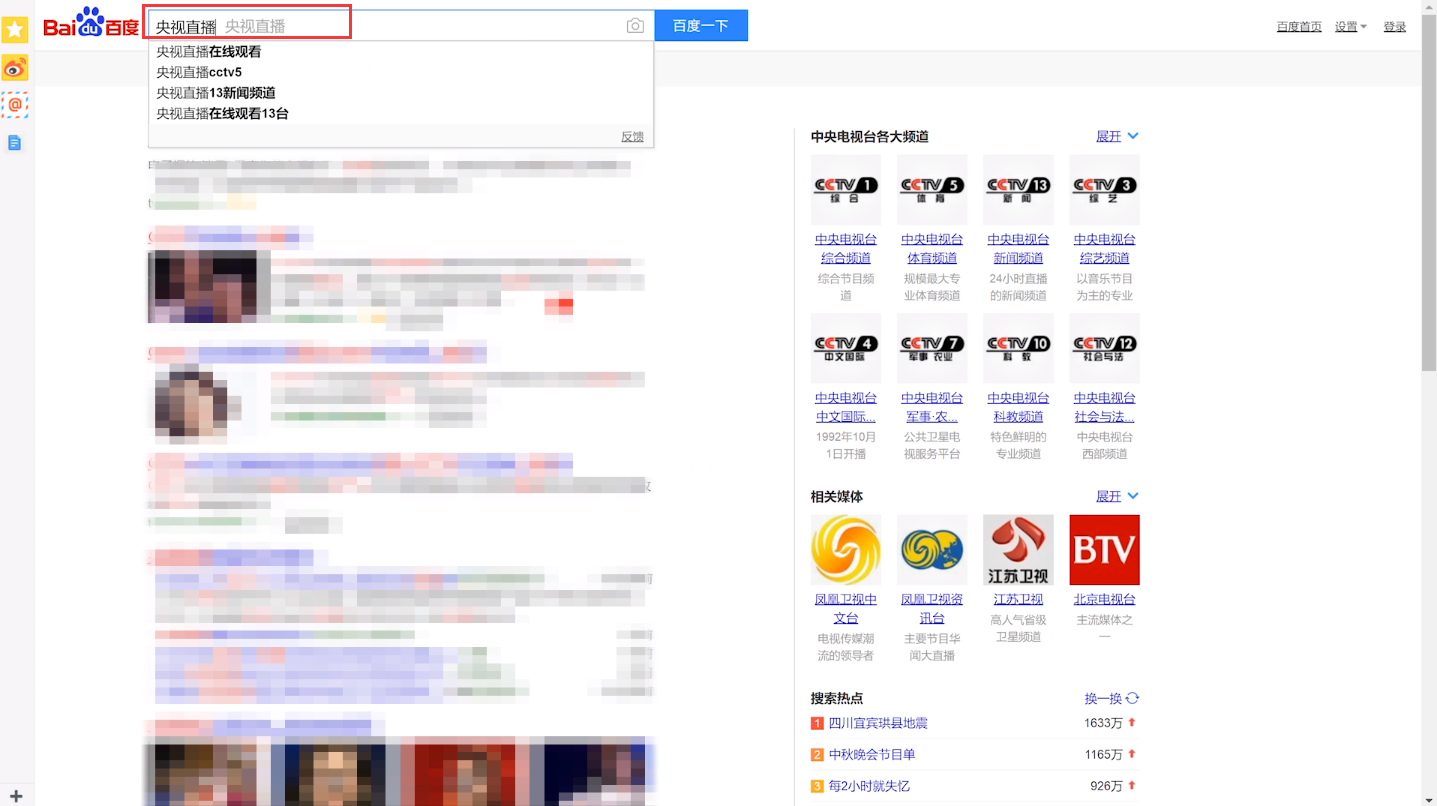The image size is (1437, 806).
Task: Open hot search 中秋晚会节目单
Action: [x=872, y=755]
